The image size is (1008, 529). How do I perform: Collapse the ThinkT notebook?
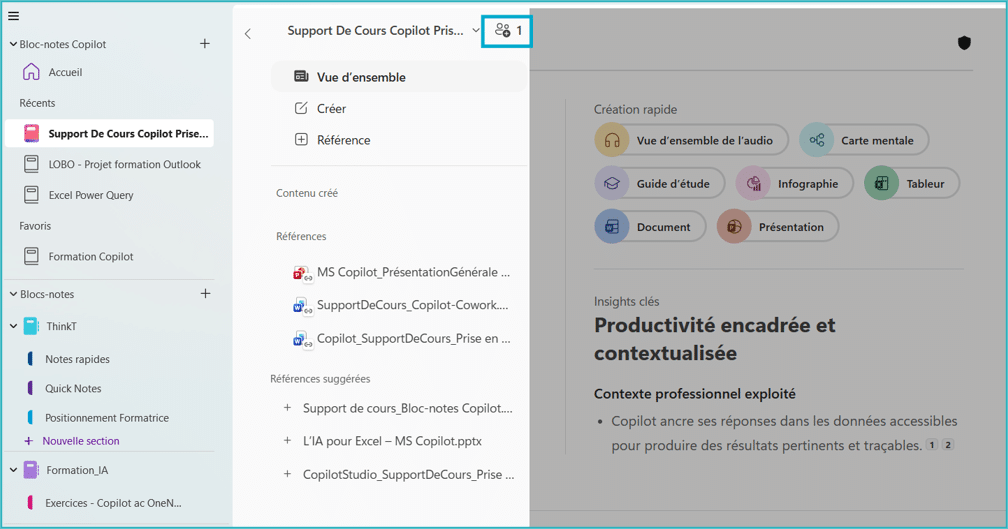pos(13,326)
